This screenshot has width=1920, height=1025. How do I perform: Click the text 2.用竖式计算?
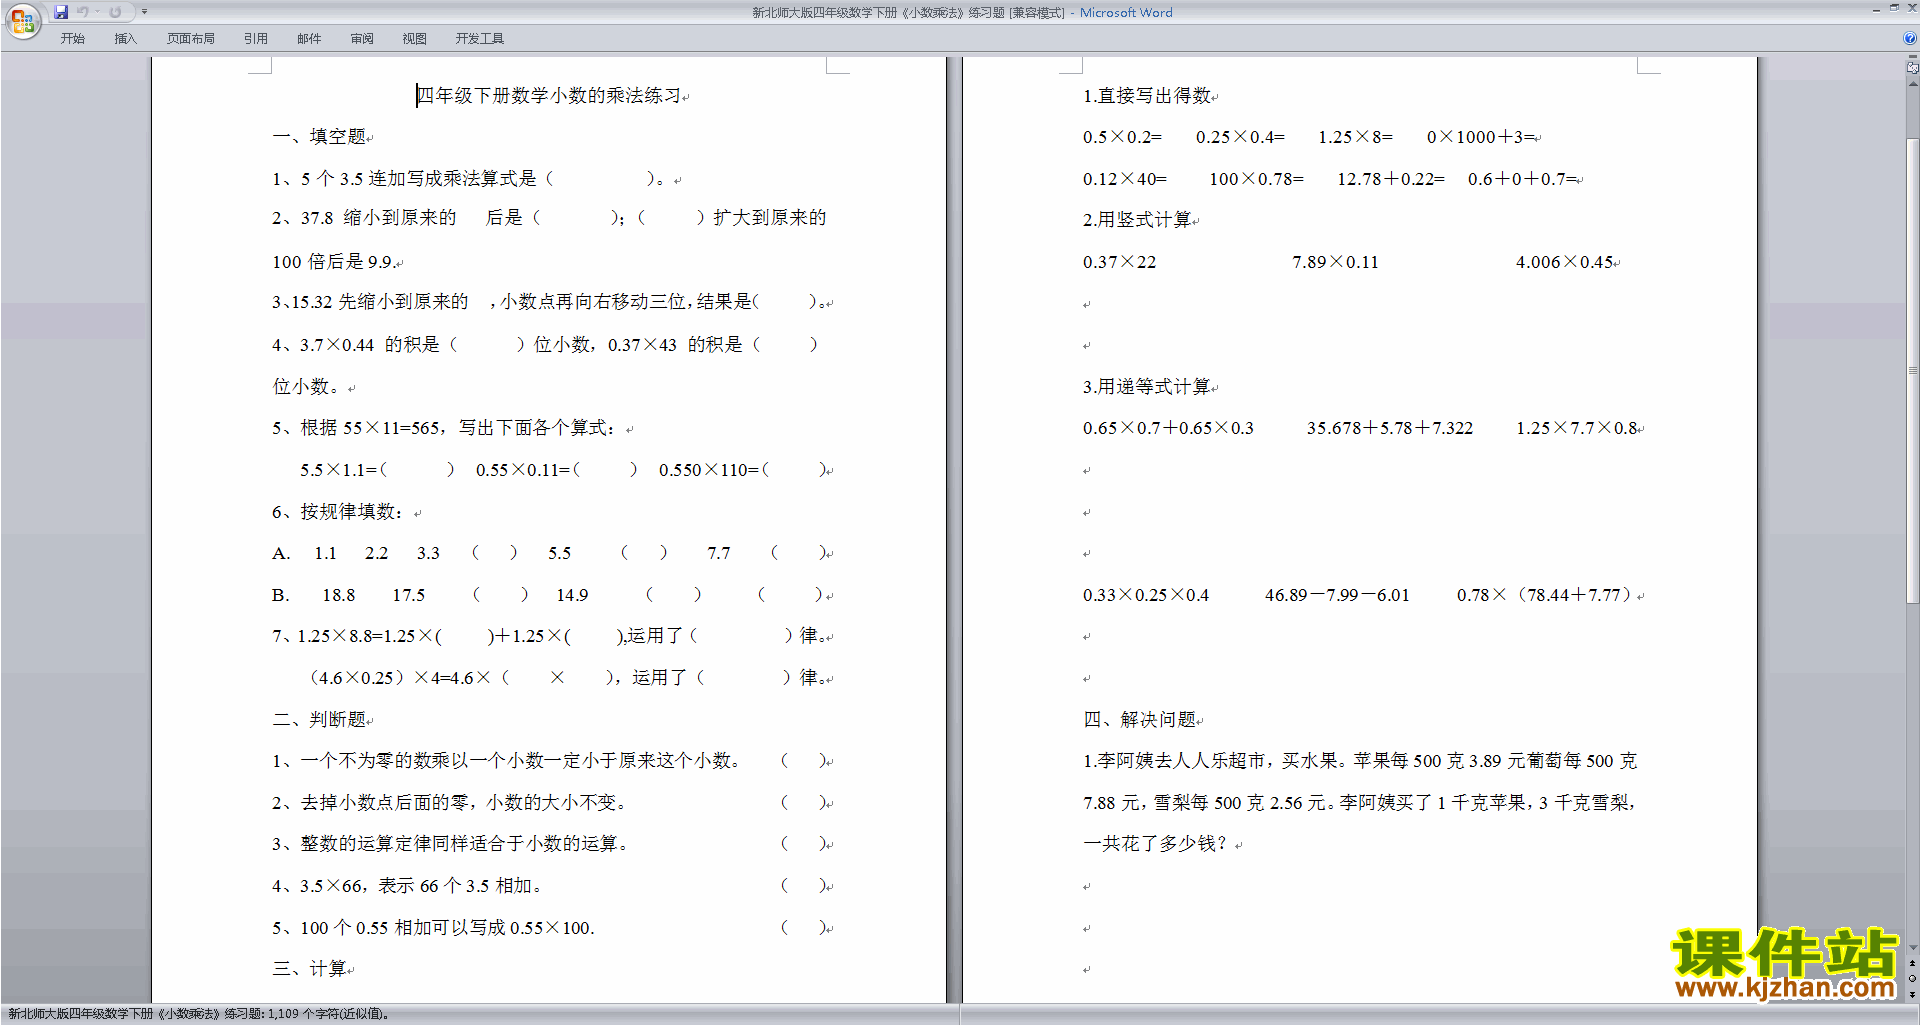1137,220
